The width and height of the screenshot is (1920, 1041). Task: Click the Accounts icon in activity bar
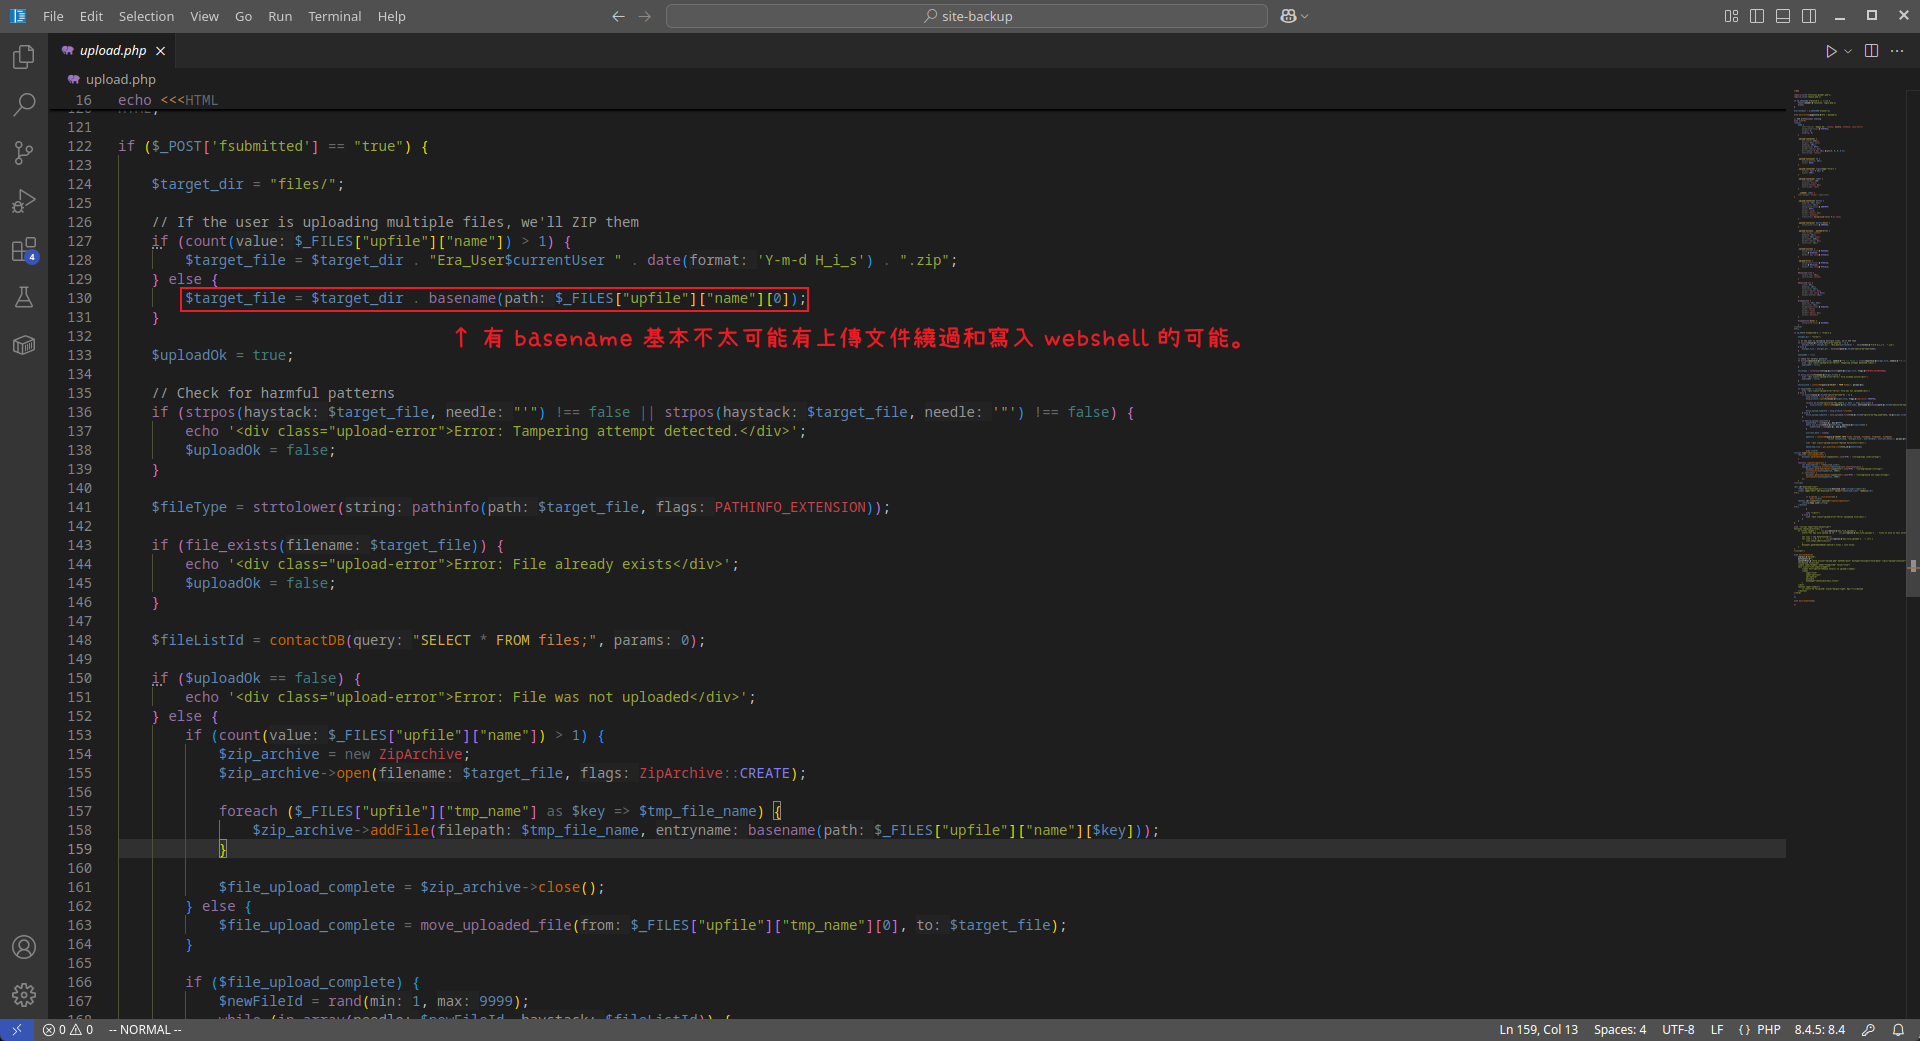24,947
